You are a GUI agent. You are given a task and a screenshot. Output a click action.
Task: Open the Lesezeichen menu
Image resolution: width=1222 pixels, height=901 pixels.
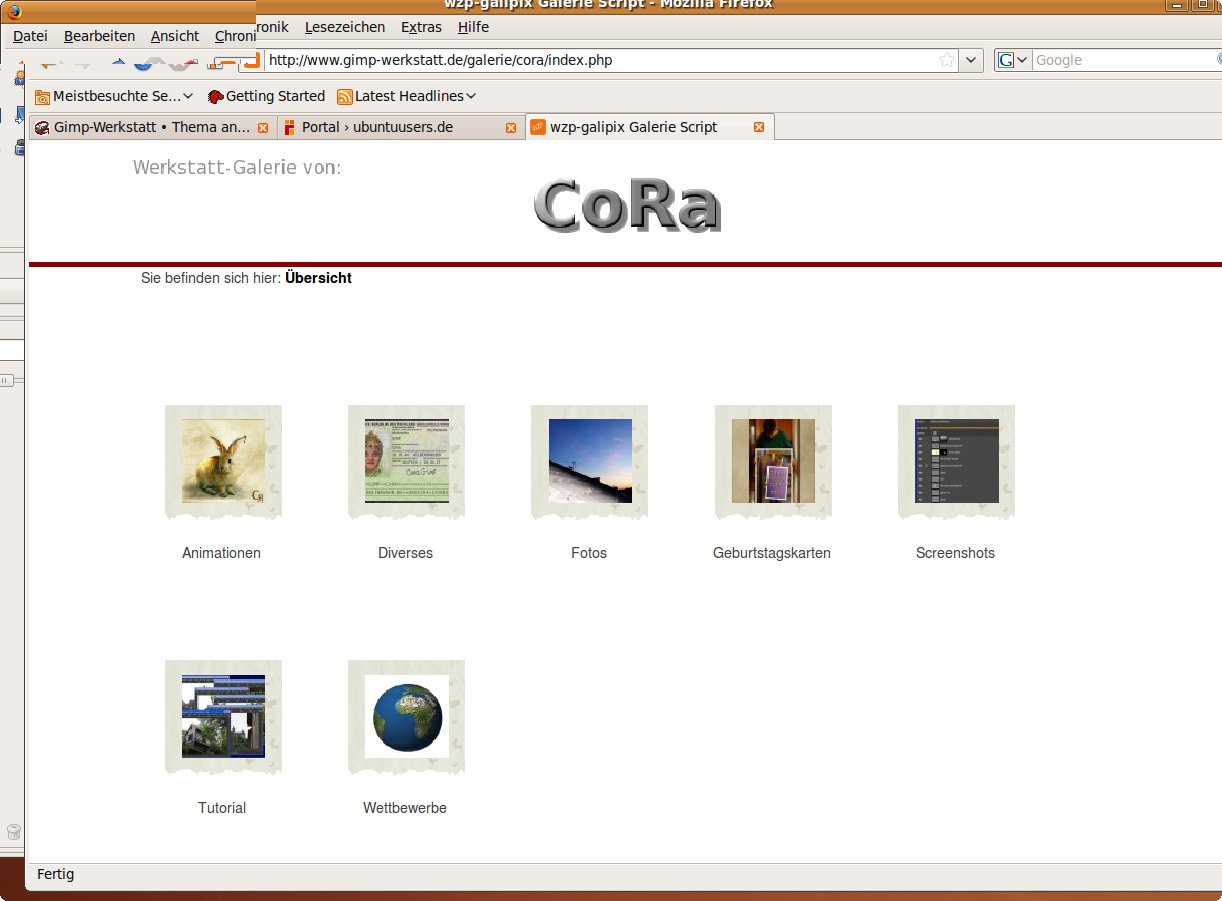coord(343,27)
